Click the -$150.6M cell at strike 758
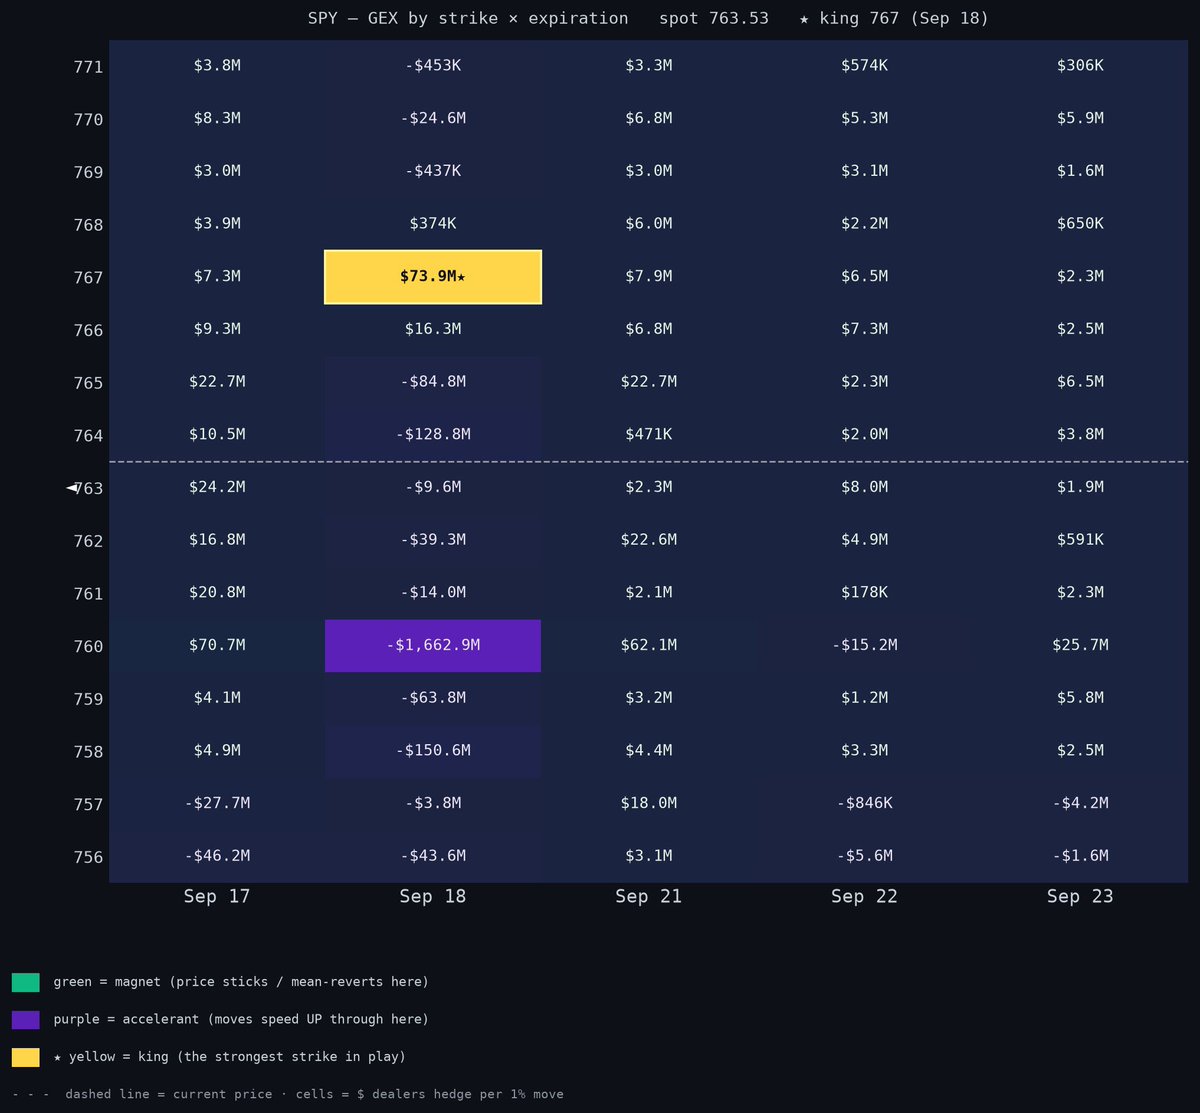 [x=433, y=751]
